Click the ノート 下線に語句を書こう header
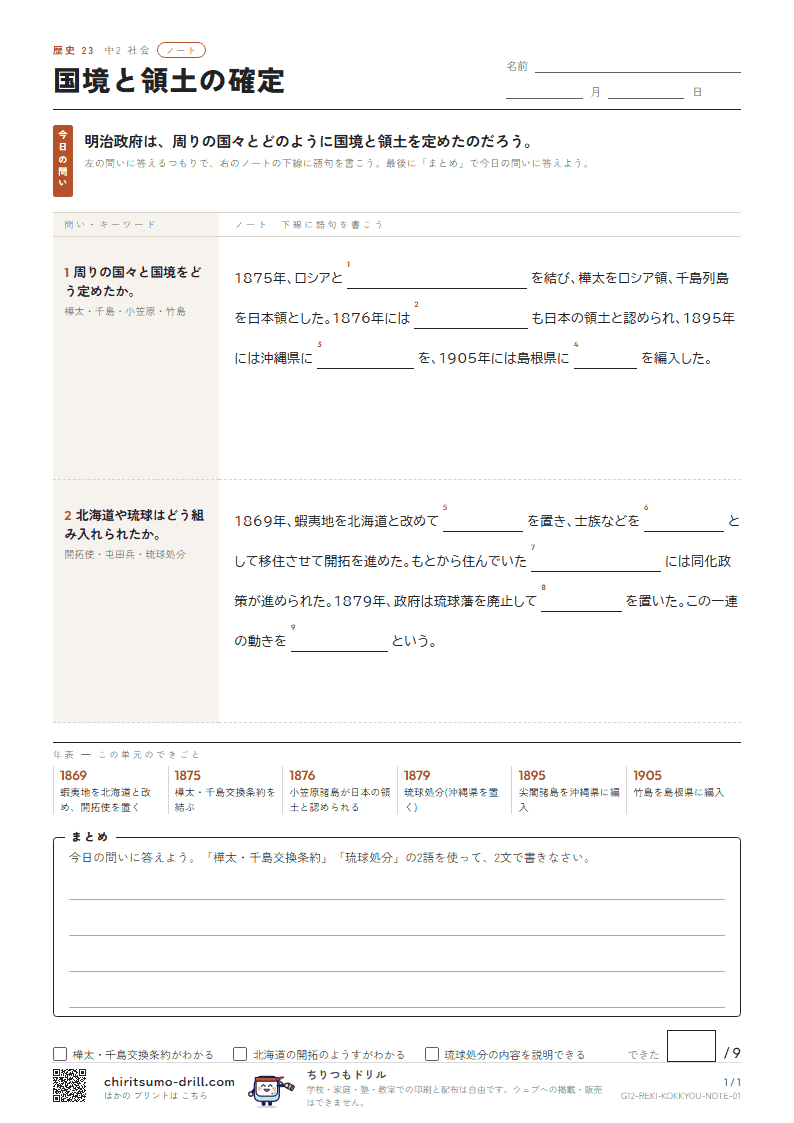 [309, 224]
